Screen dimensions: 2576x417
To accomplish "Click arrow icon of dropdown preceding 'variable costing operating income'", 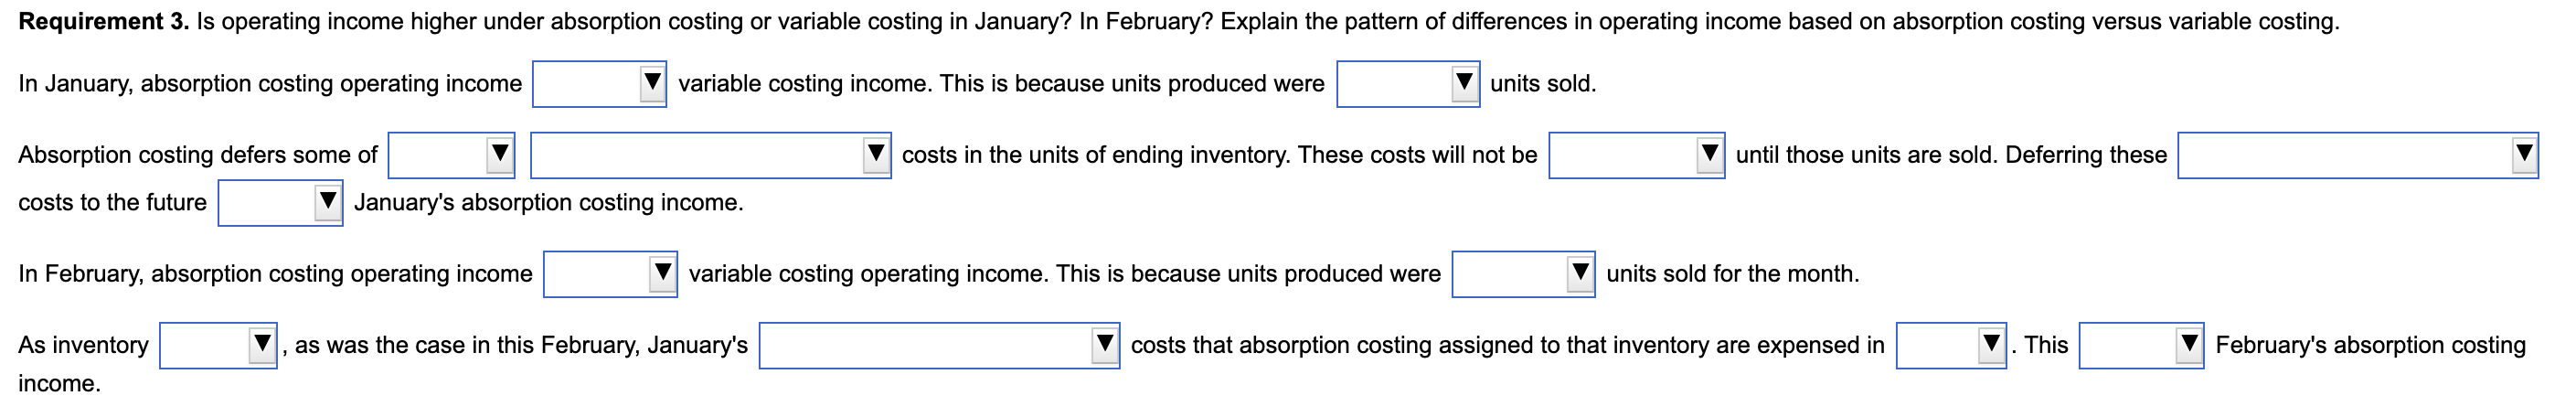I will click(x=662, y=272).
